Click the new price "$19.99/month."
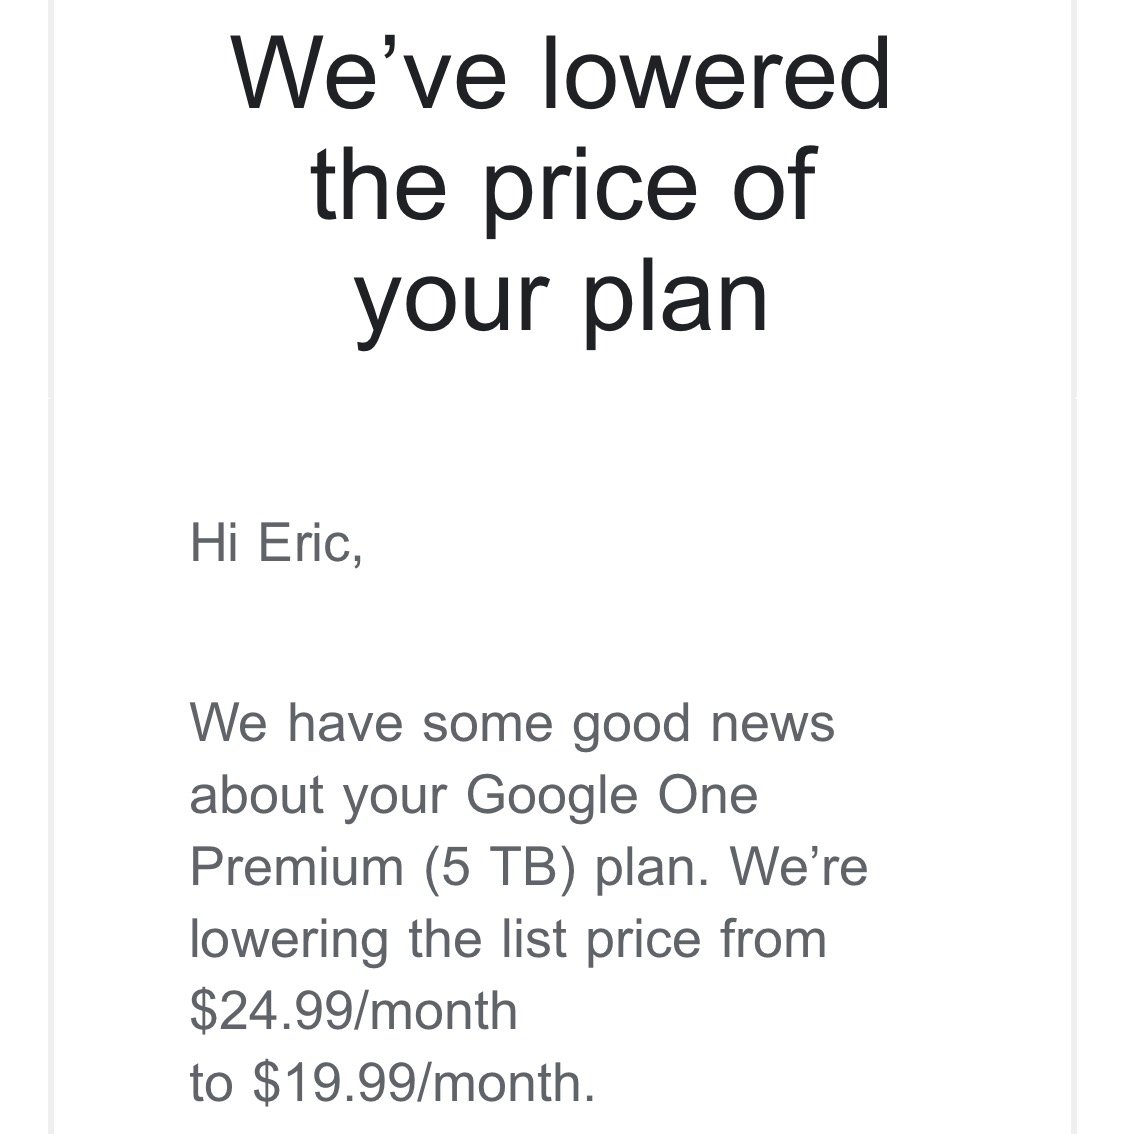The width and height of the screenshot is (1125, 1134). (424, 1083)
